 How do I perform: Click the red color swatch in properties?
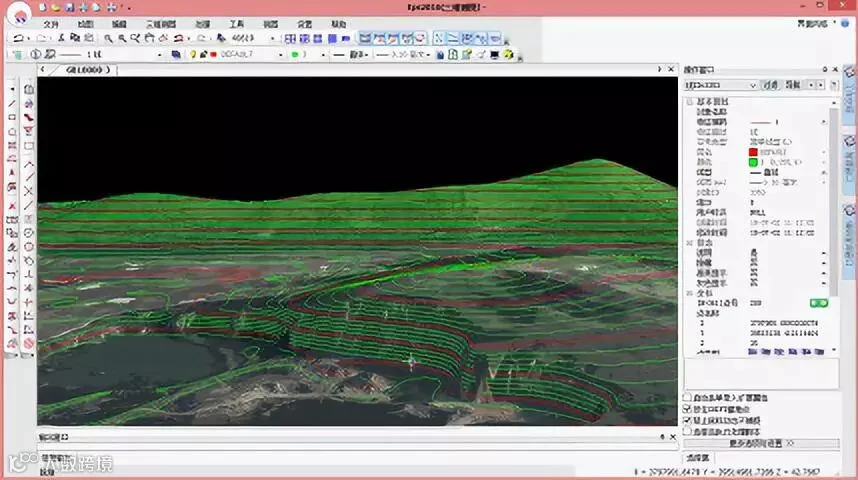[x=753, y=151]
